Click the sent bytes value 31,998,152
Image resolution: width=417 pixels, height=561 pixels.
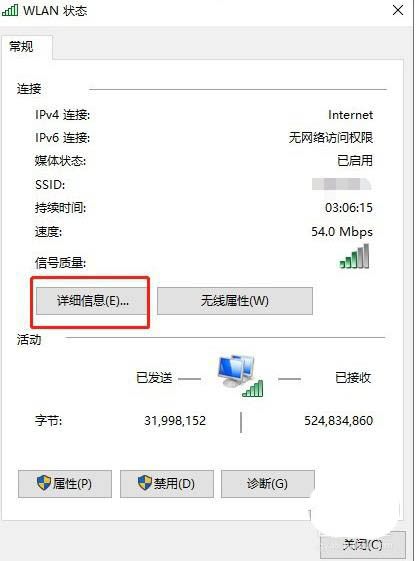pos(175,421)
